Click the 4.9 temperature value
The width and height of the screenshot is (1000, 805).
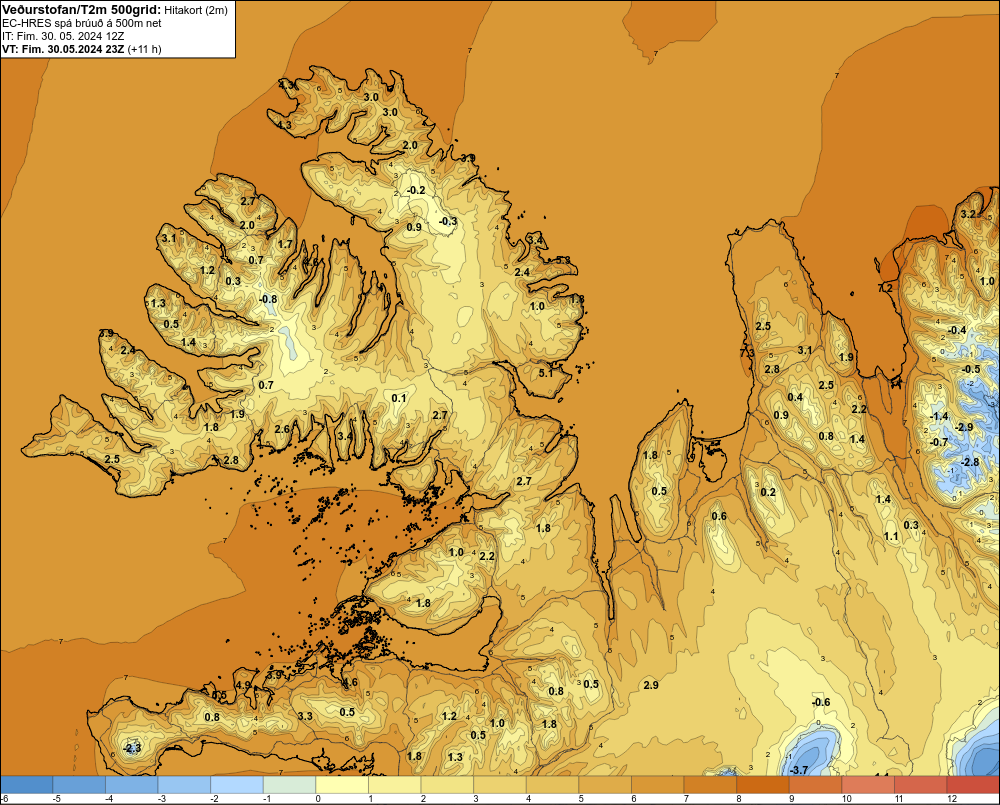click(x=244, y=684)
